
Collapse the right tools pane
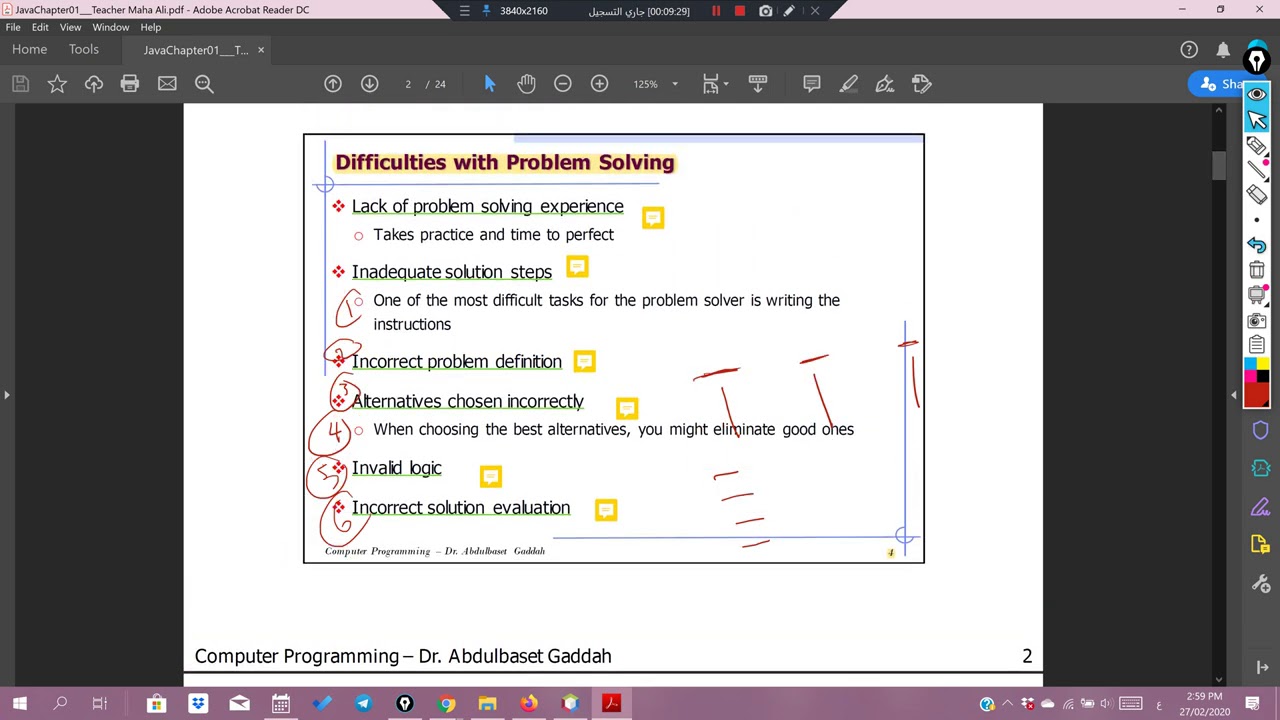click(1233, 395)
